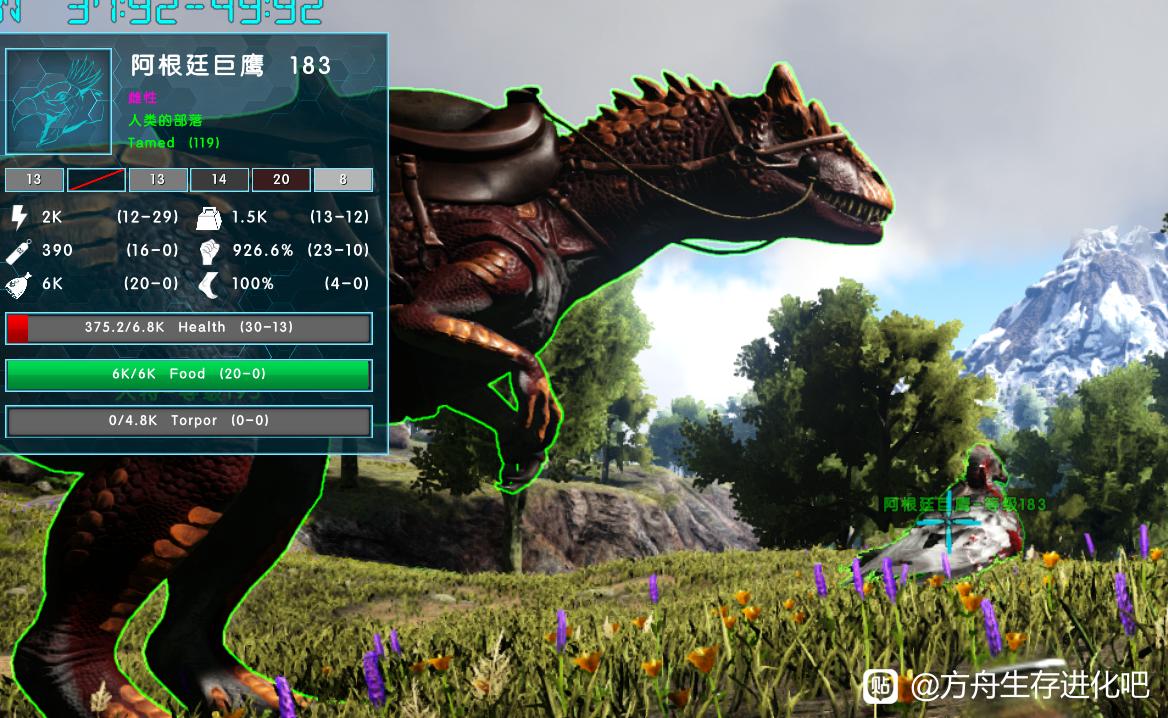Click the level number 183 in header
Viewport: 1168px width, 718px height.
click(310, 66)
